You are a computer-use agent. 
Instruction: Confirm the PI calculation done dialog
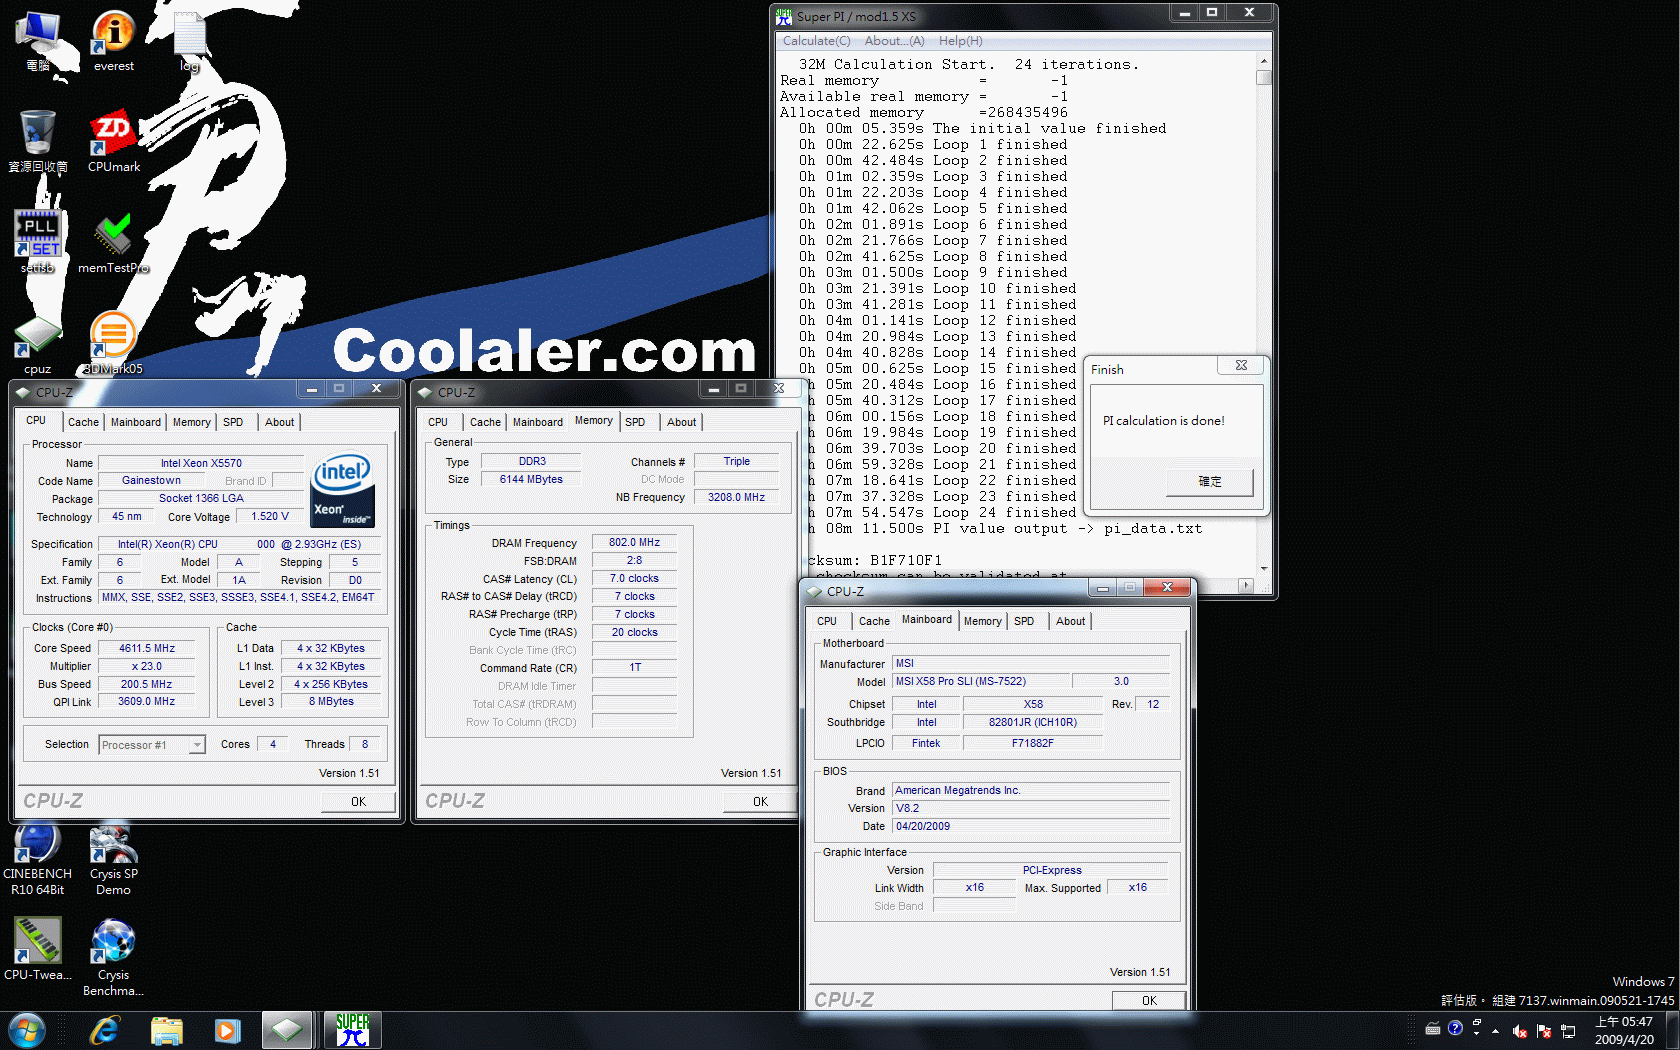1210,481
